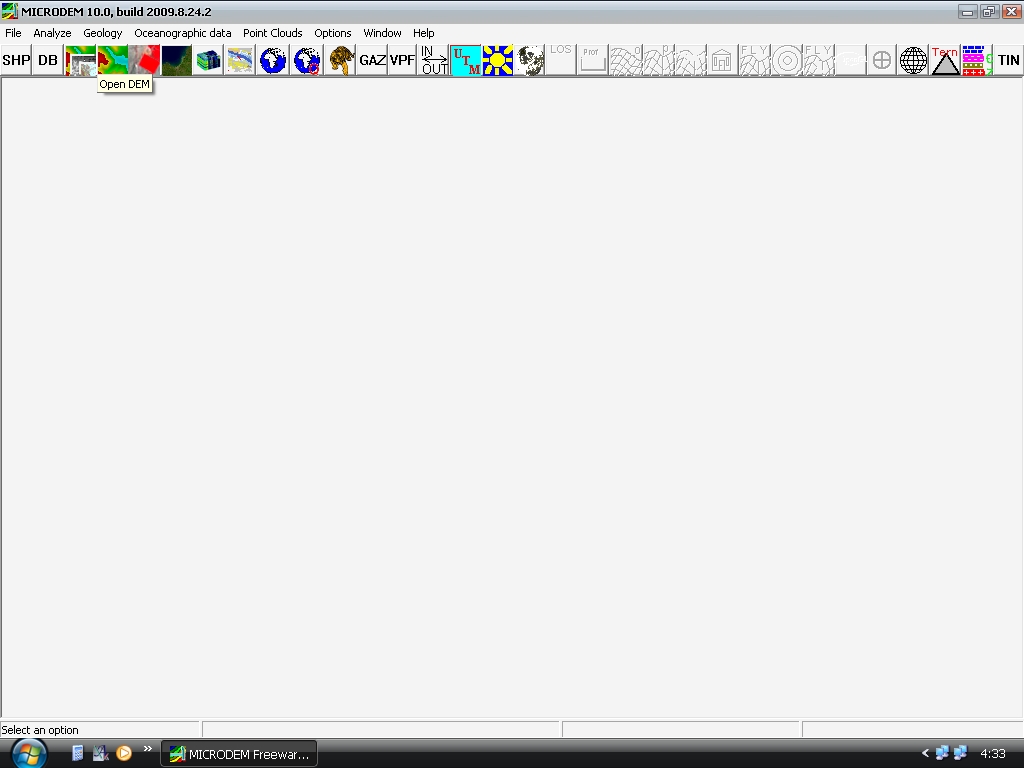Show hidden system tray icons arrow
Viewport: 1024px width, 768px height.
(x=925, y=753)
